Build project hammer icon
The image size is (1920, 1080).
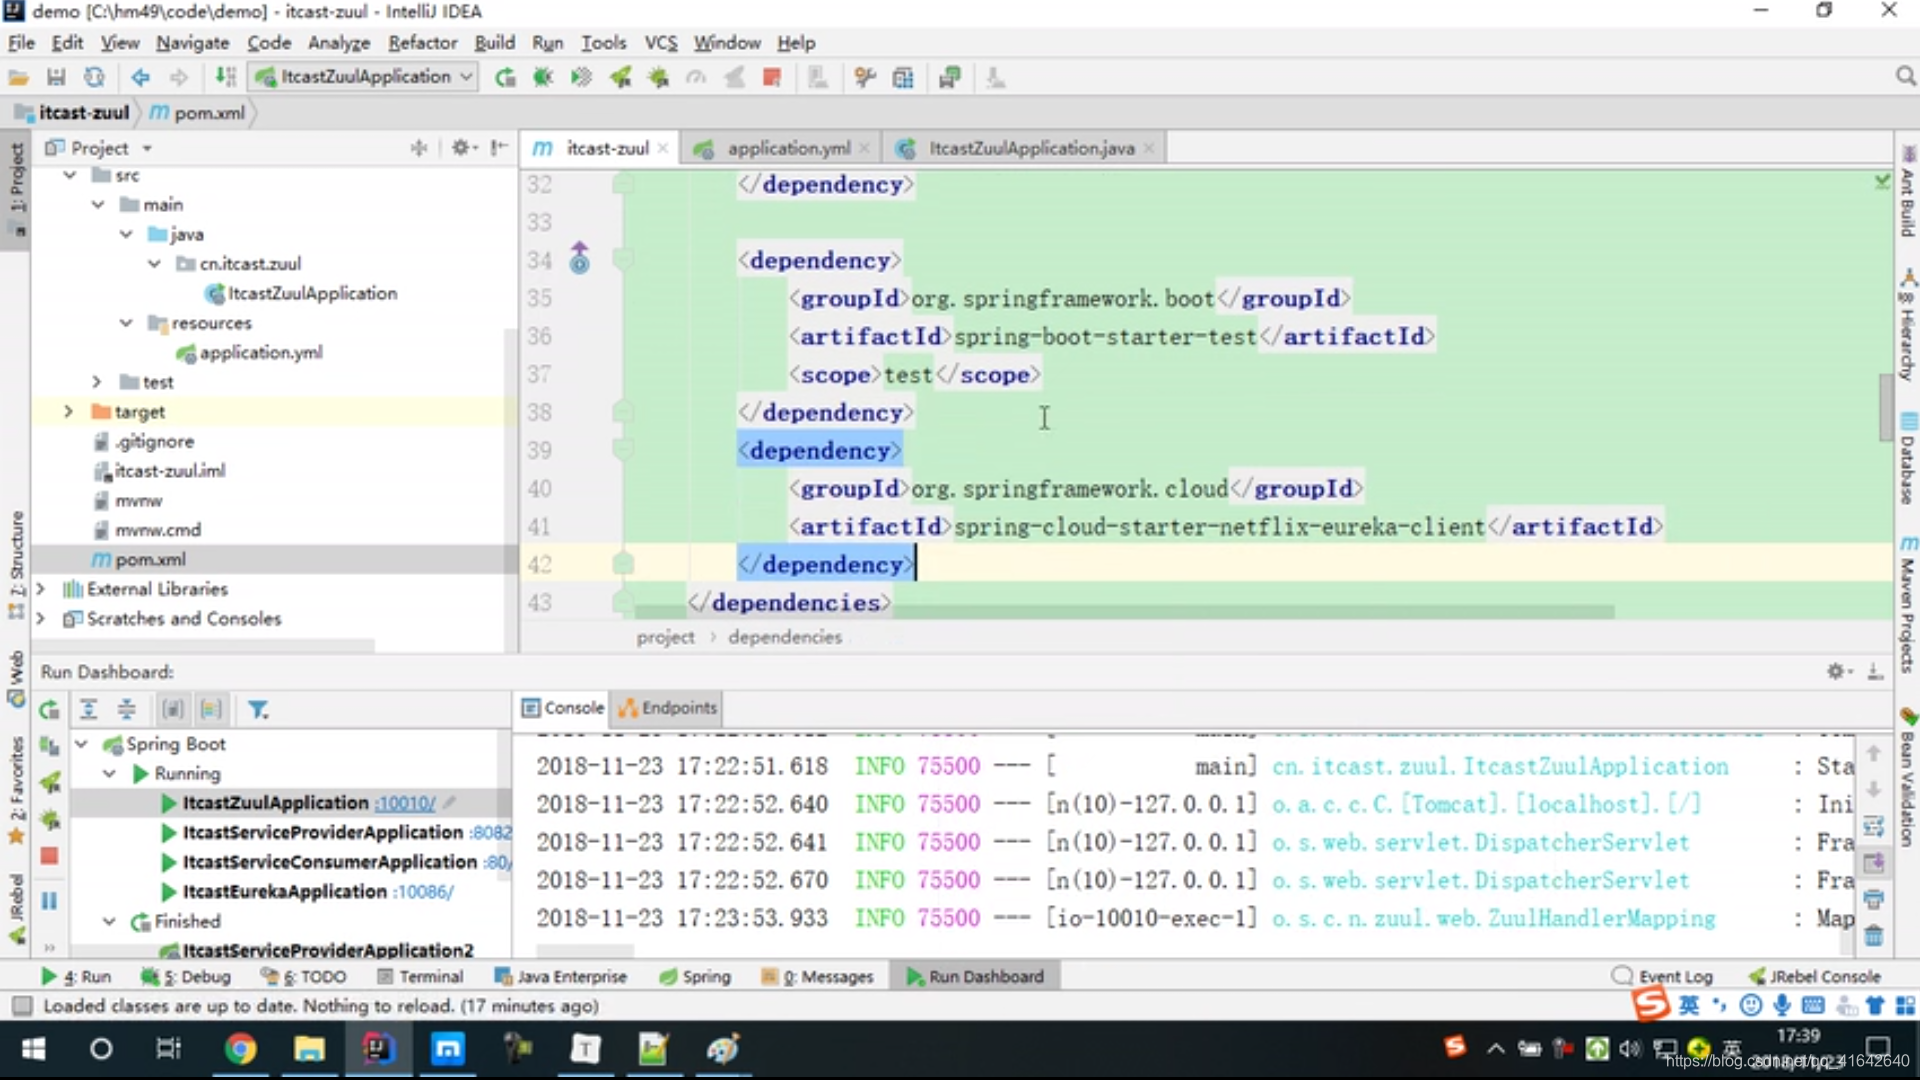pos(226,77)
